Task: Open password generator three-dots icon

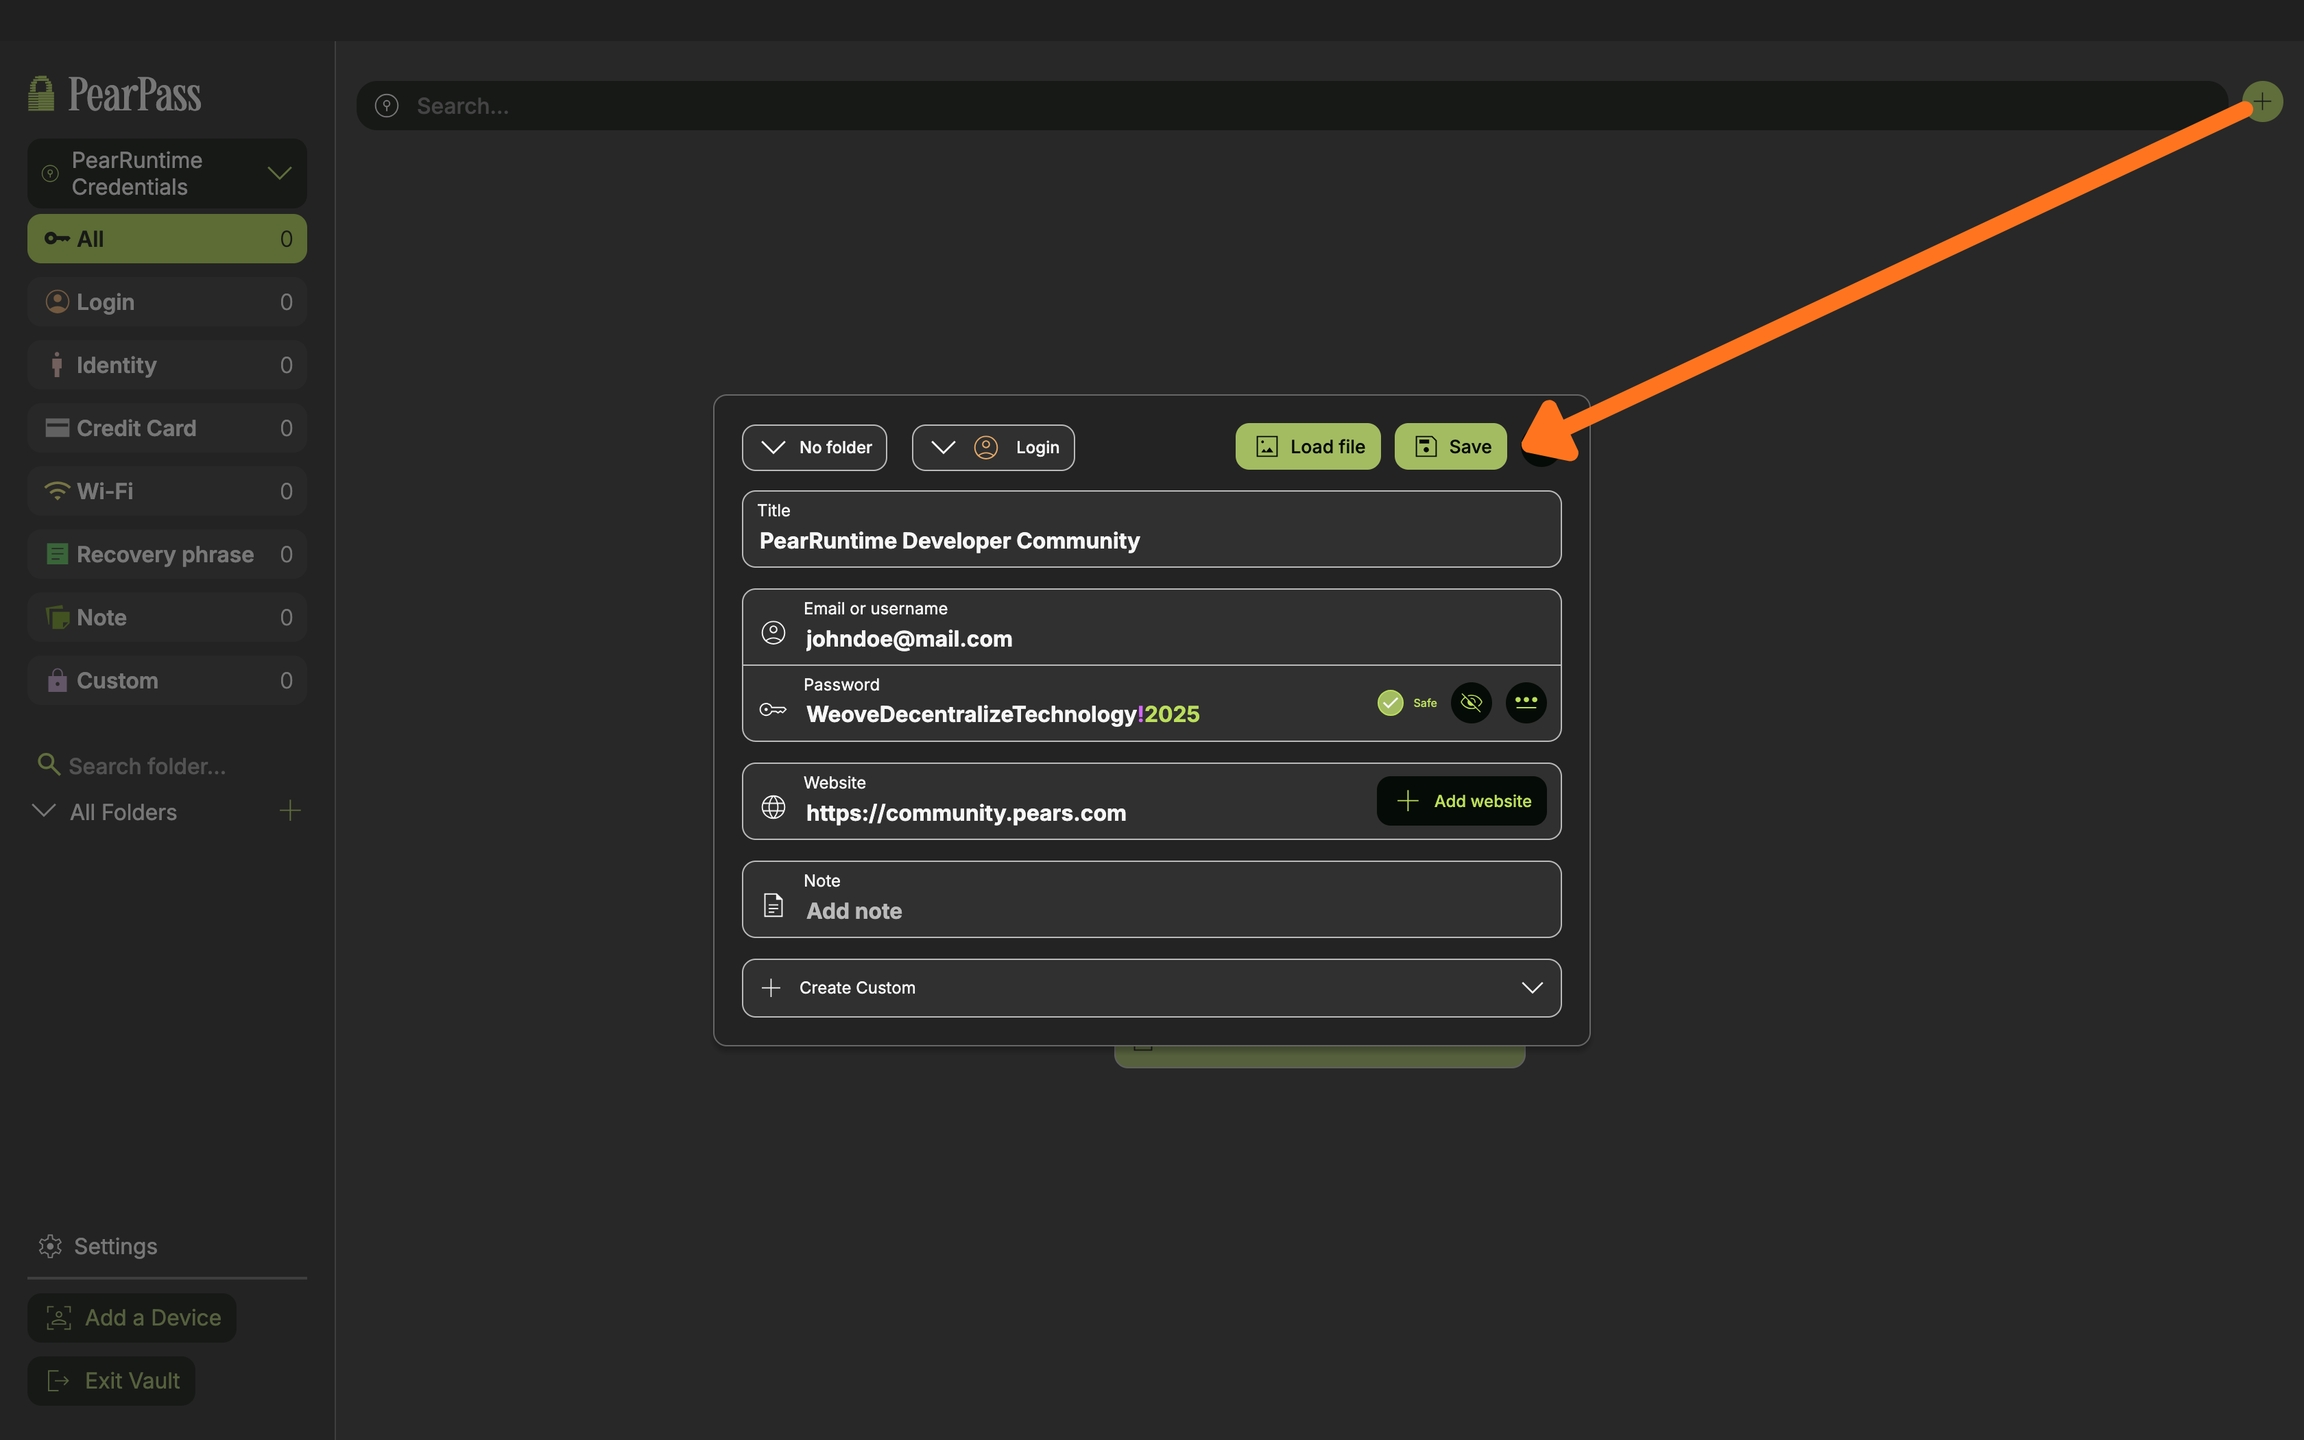Action: [x=1525, y=702]
